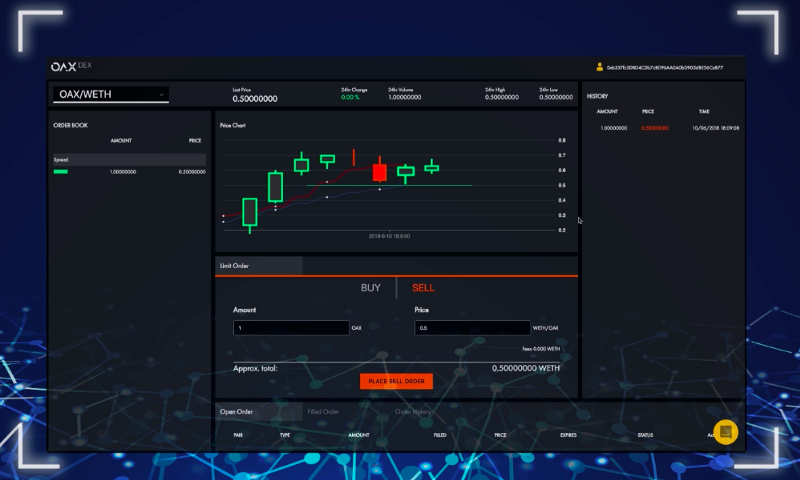Open the yellow chat widget bubble
800x480 pixels.
[x=726, y=432]
